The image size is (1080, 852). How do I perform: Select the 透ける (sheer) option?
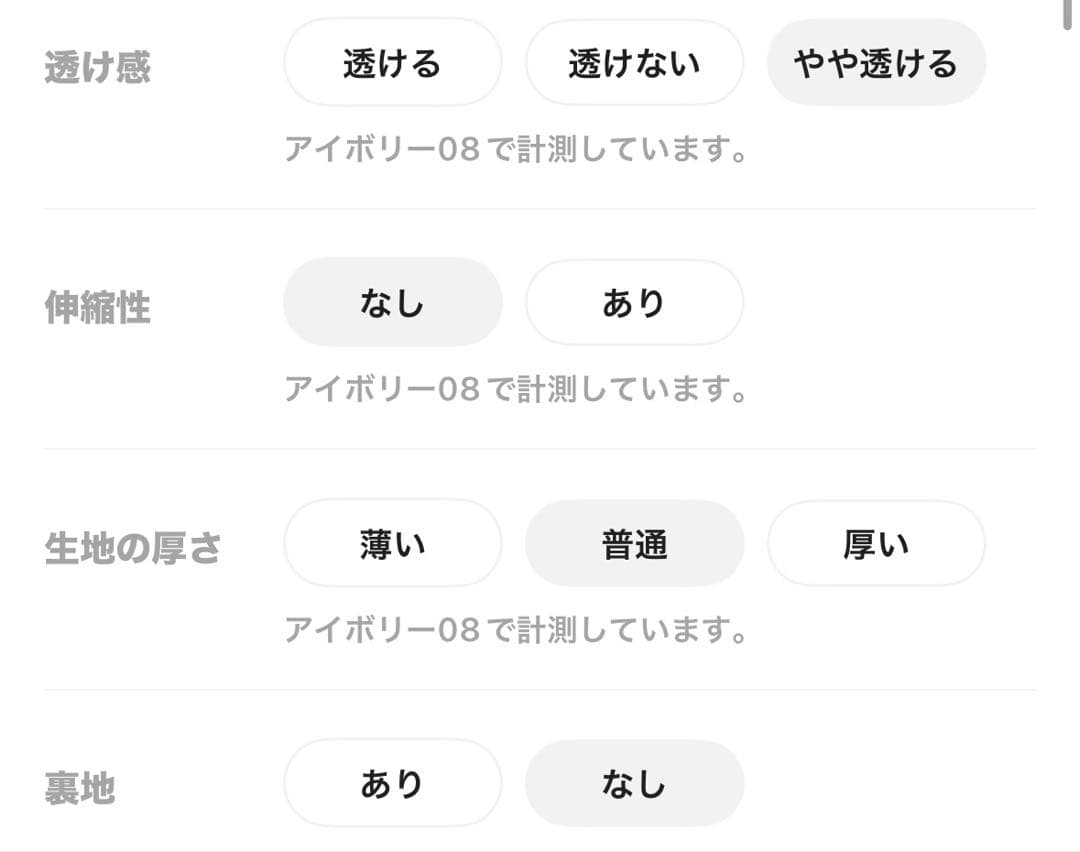pos(392,62)
